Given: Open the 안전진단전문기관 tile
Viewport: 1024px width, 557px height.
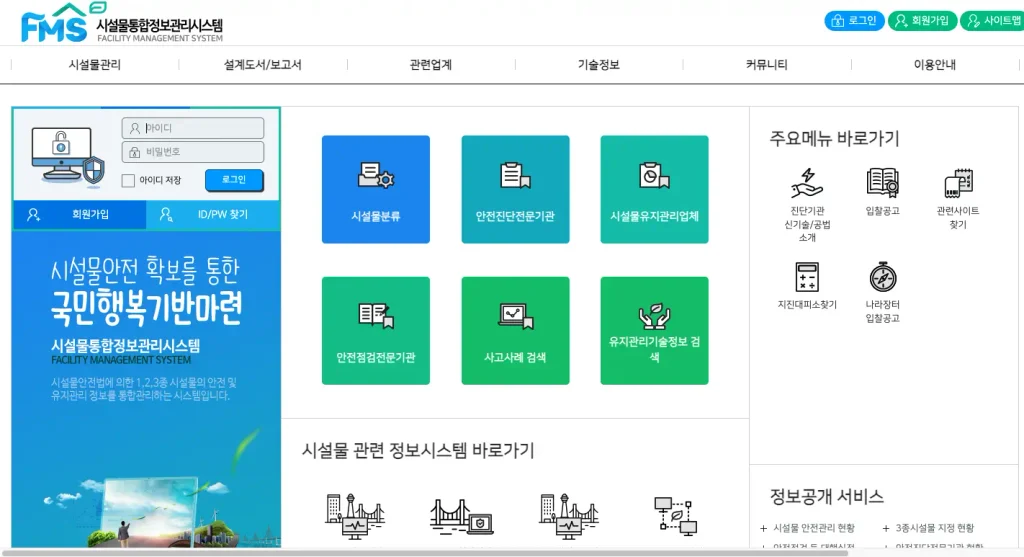Looking at the screenshot, I should tap(515, 189).
